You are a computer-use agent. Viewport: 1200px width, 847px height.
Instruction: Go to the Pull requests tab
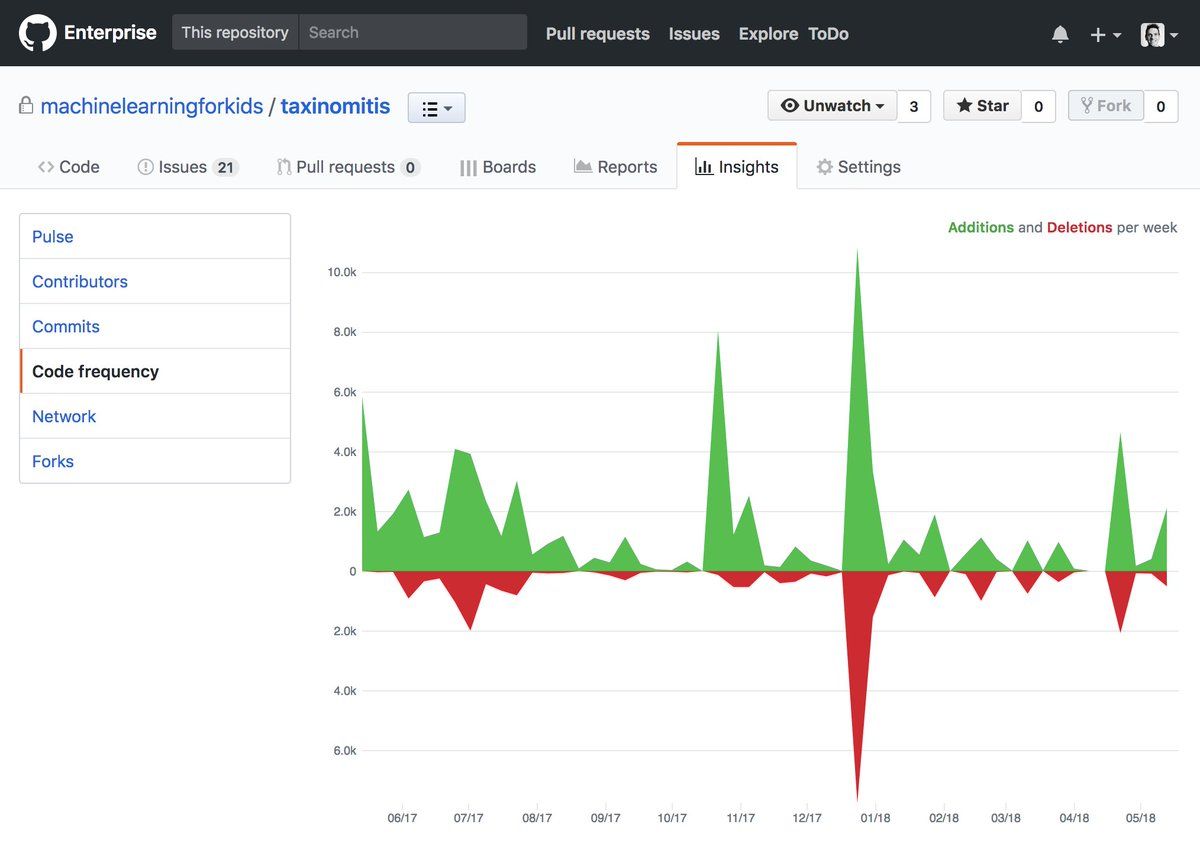(347, 167)
